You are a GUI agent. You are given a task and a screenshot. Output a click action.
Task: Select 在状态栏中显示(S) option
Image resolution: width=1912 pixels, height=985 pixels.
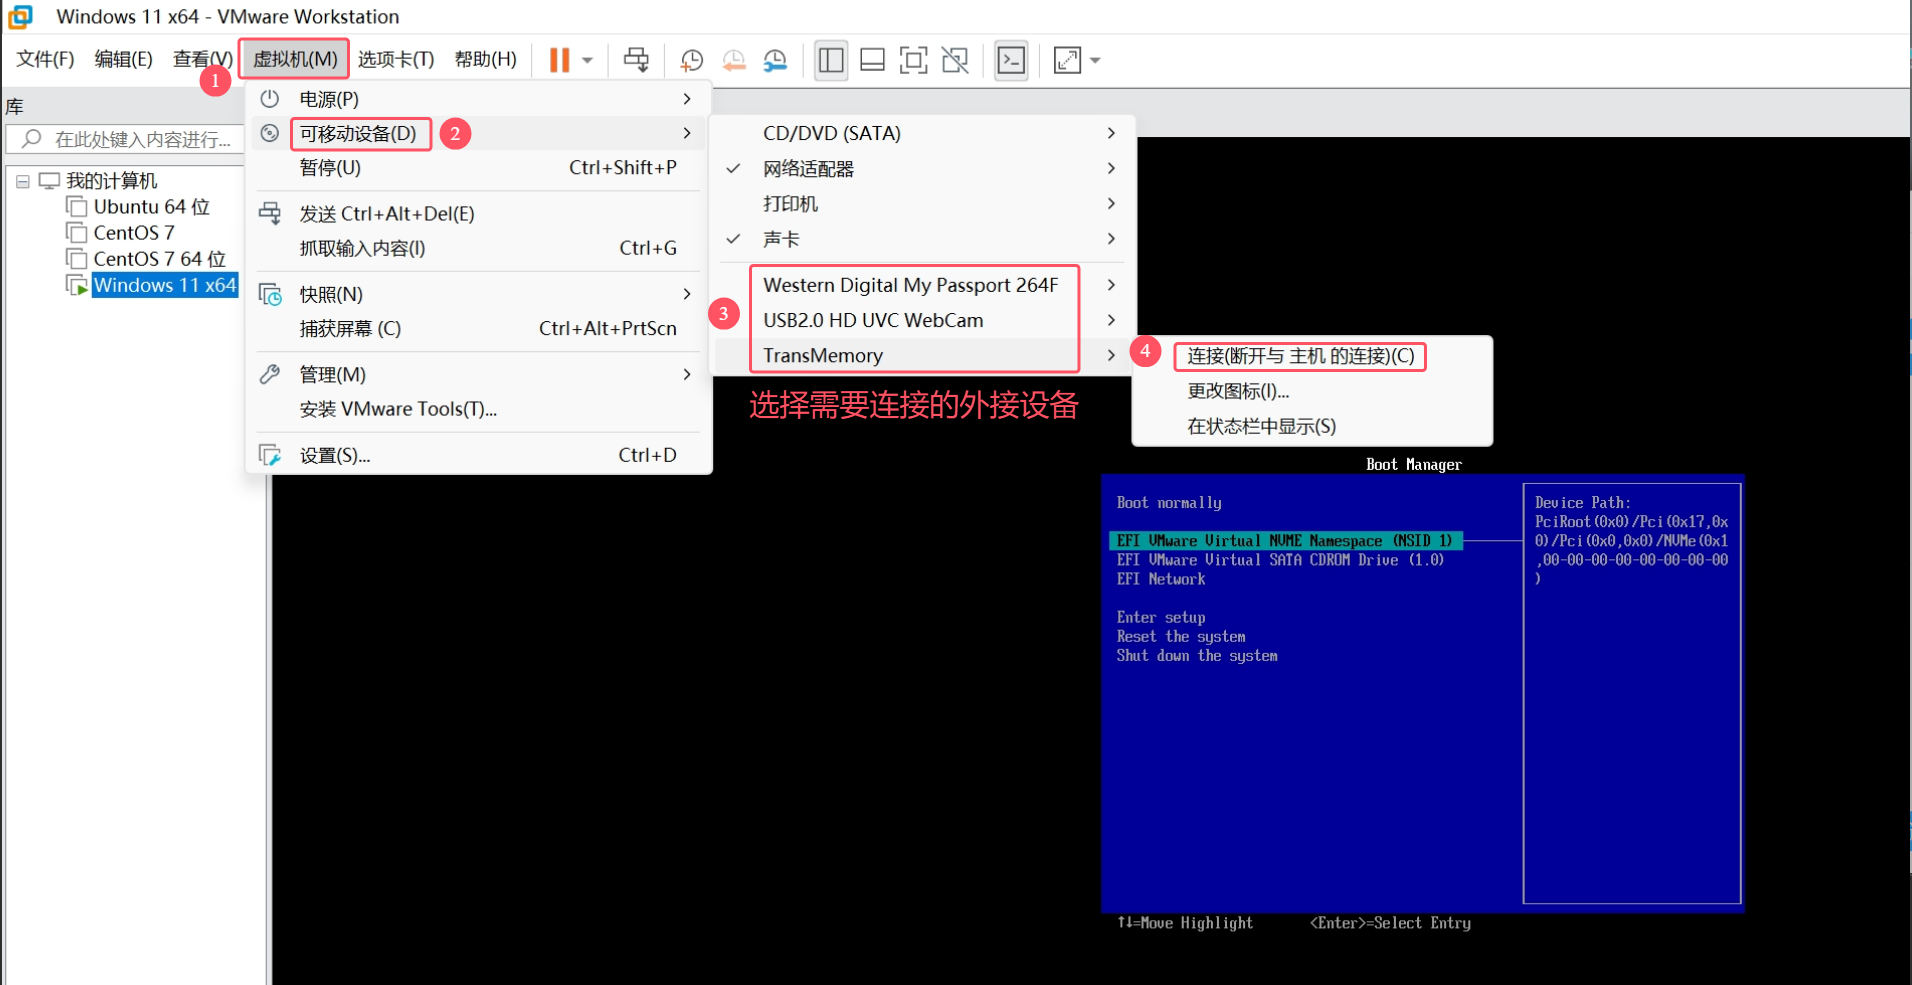tap(1261, 426)
